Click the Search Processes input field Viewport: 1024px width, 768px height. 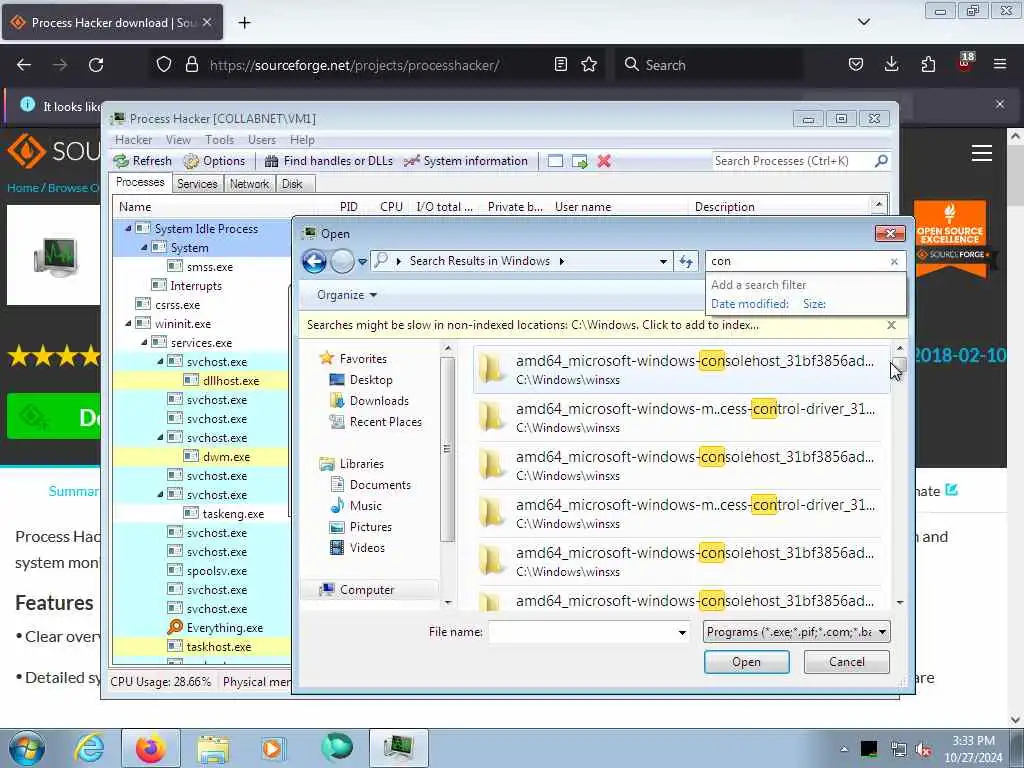coord(792,161)
